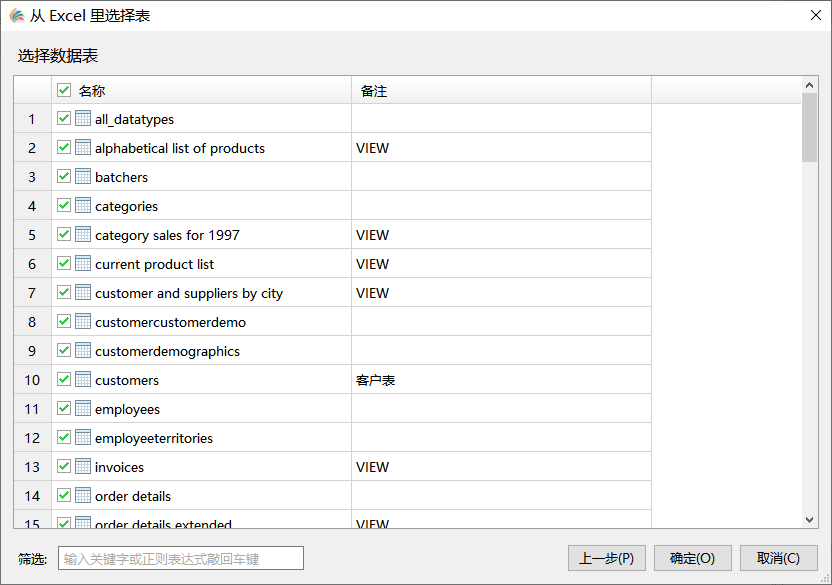Click the order details table icon
The image size is (832, 585).
tap(83, 496)
